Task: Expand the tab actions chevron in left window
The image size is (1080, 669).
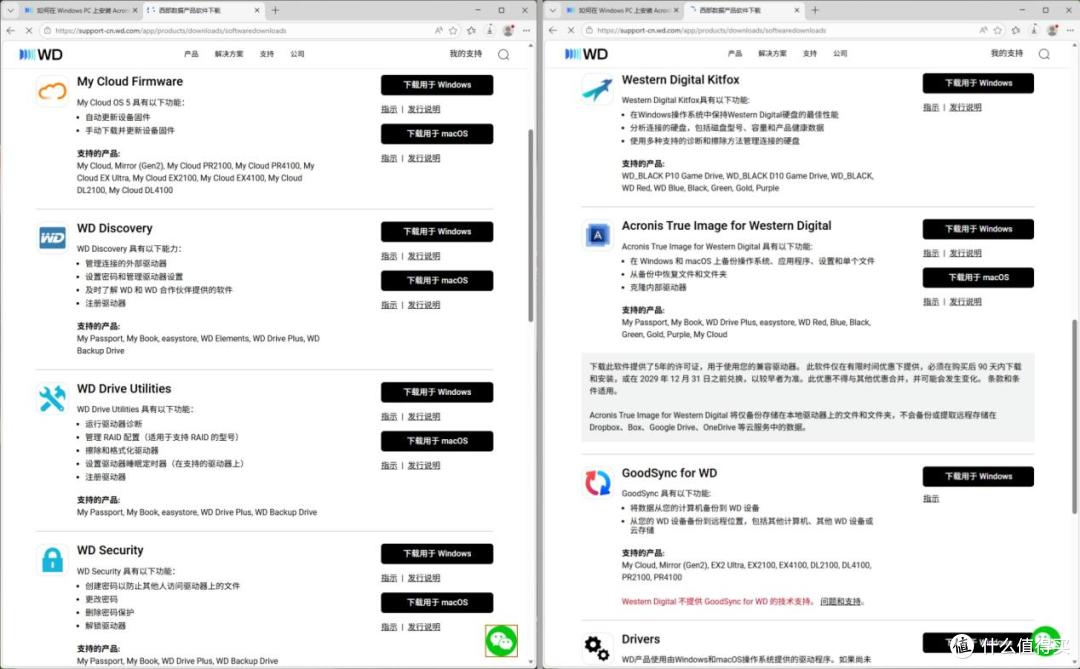Action: click(10, 10)
